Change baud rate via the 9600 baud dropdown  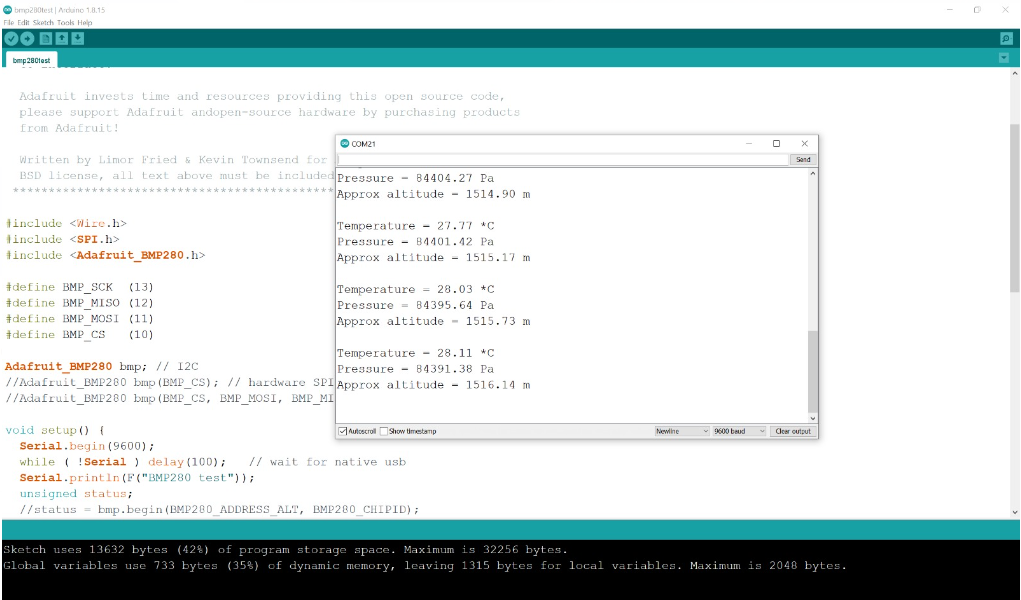(x=737, y=431)
